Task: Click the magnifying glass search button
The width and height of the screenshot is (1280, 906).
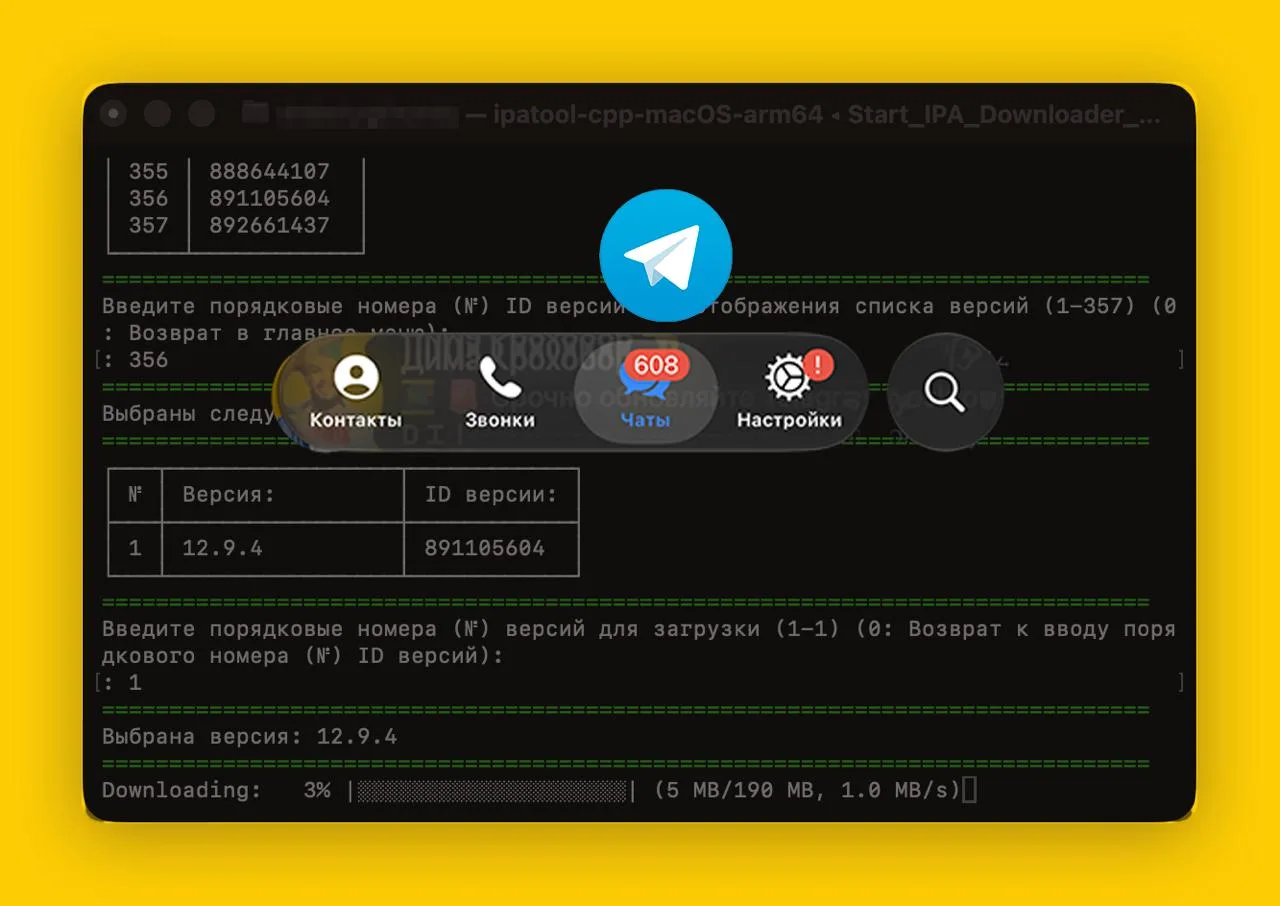Action: point(945,392)
